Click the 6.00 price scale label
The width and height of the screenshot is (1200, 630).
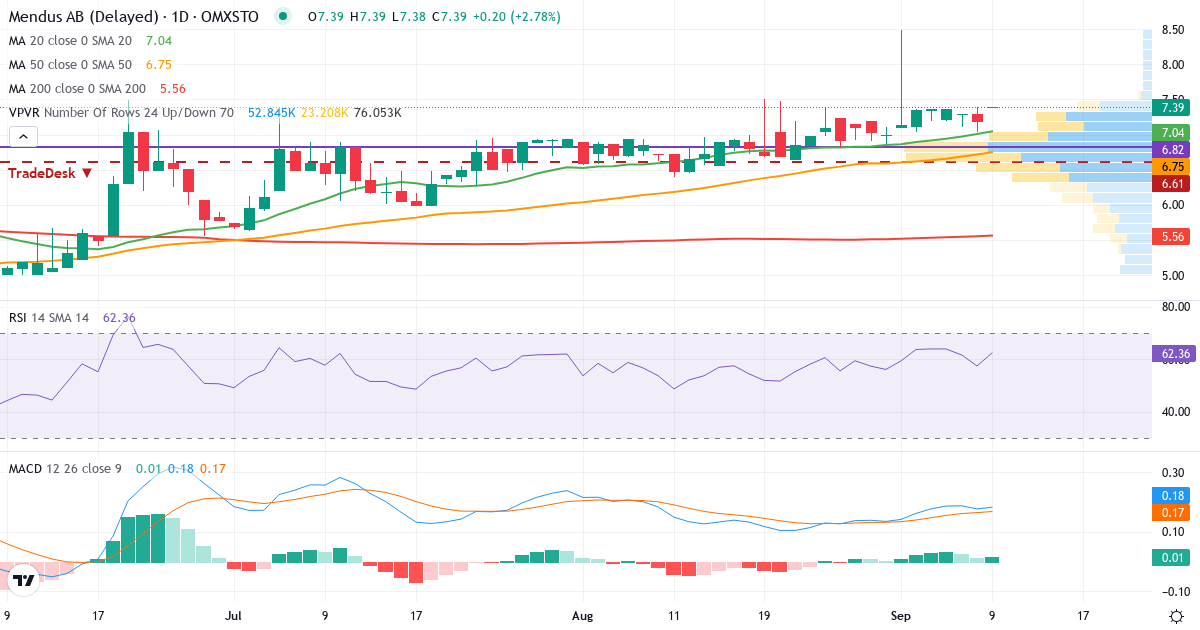point(1173,205)
